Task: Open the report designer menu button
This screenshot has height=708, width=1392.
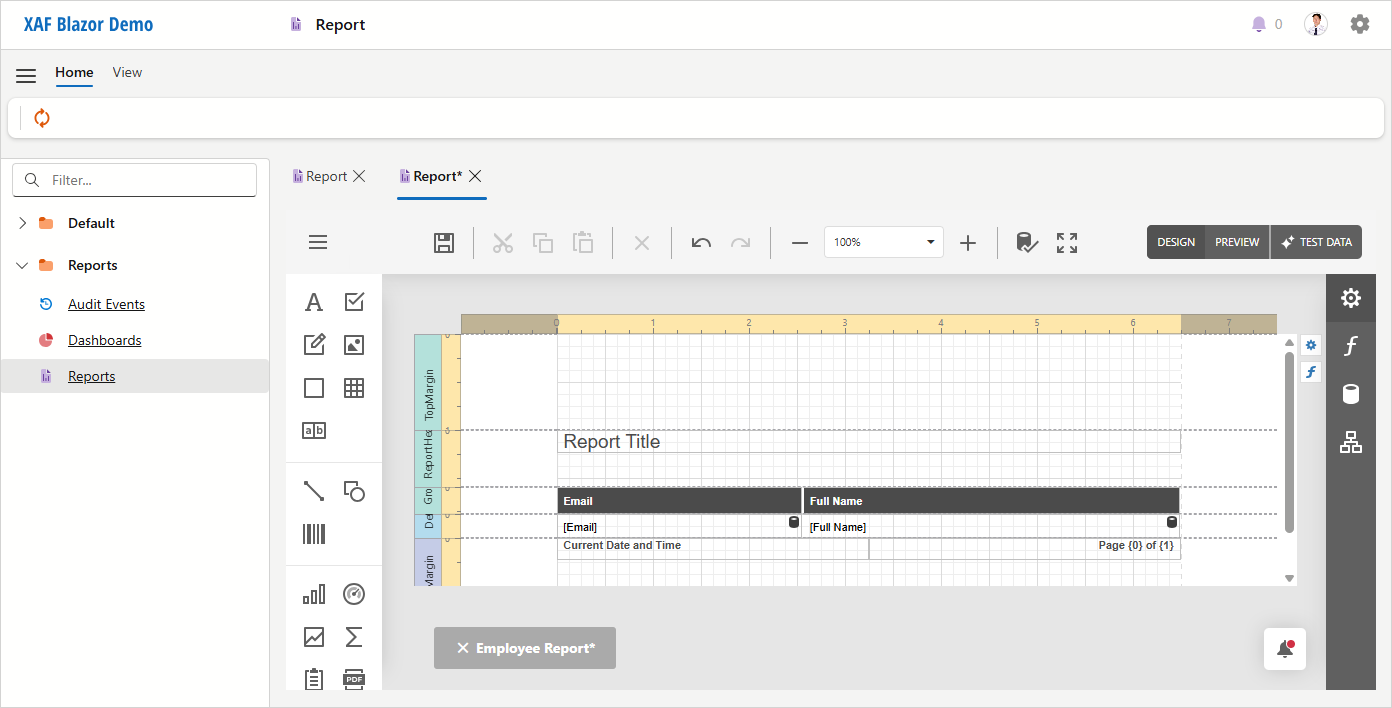Action: coord(318,242)
